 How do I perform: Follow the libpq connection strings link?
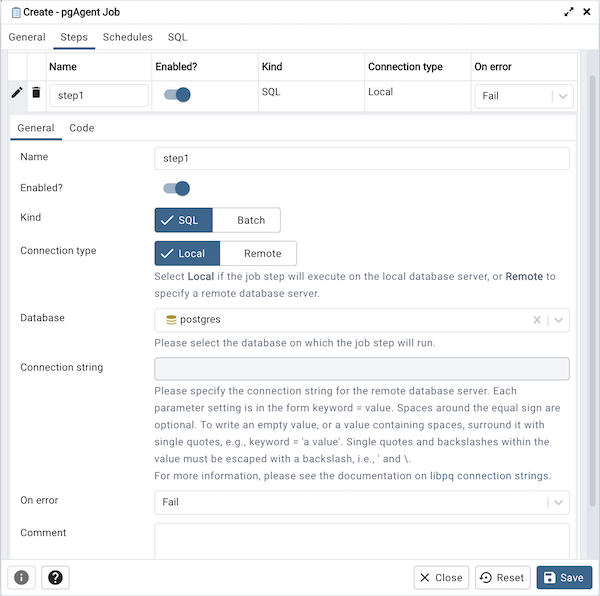coord(490,475)
